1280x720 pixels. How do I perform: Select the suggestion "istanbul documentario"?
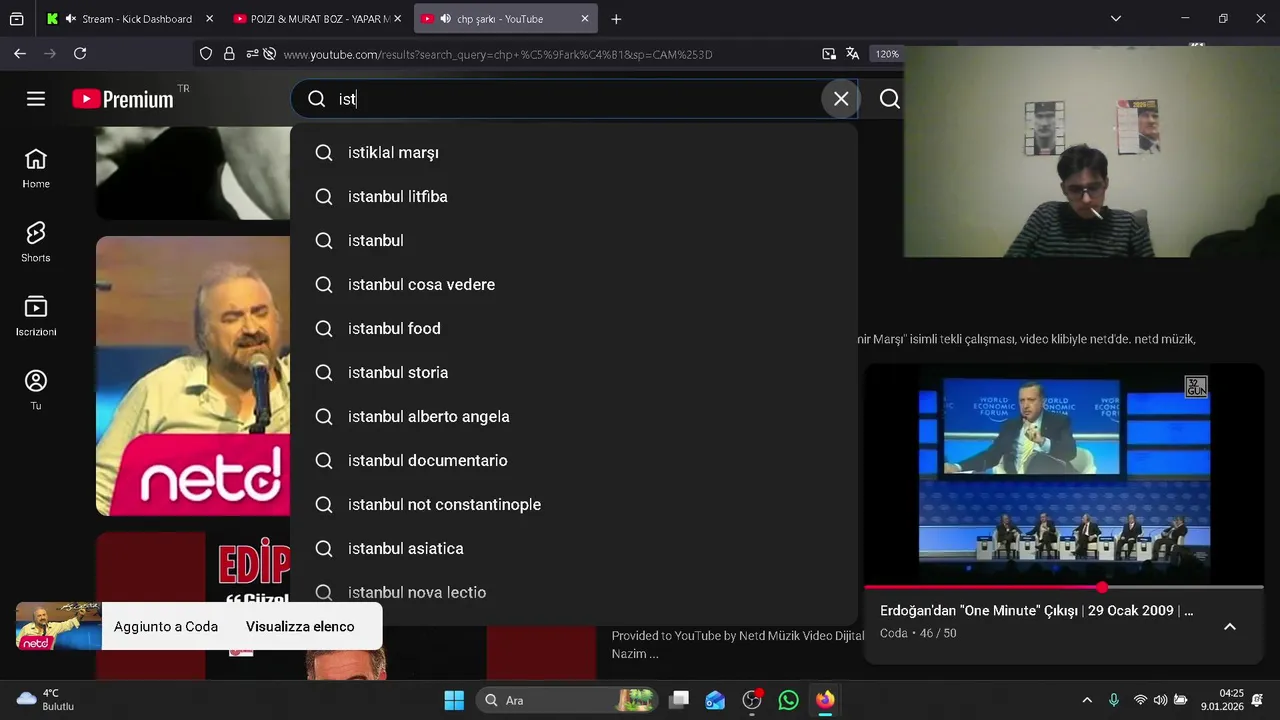574,461
